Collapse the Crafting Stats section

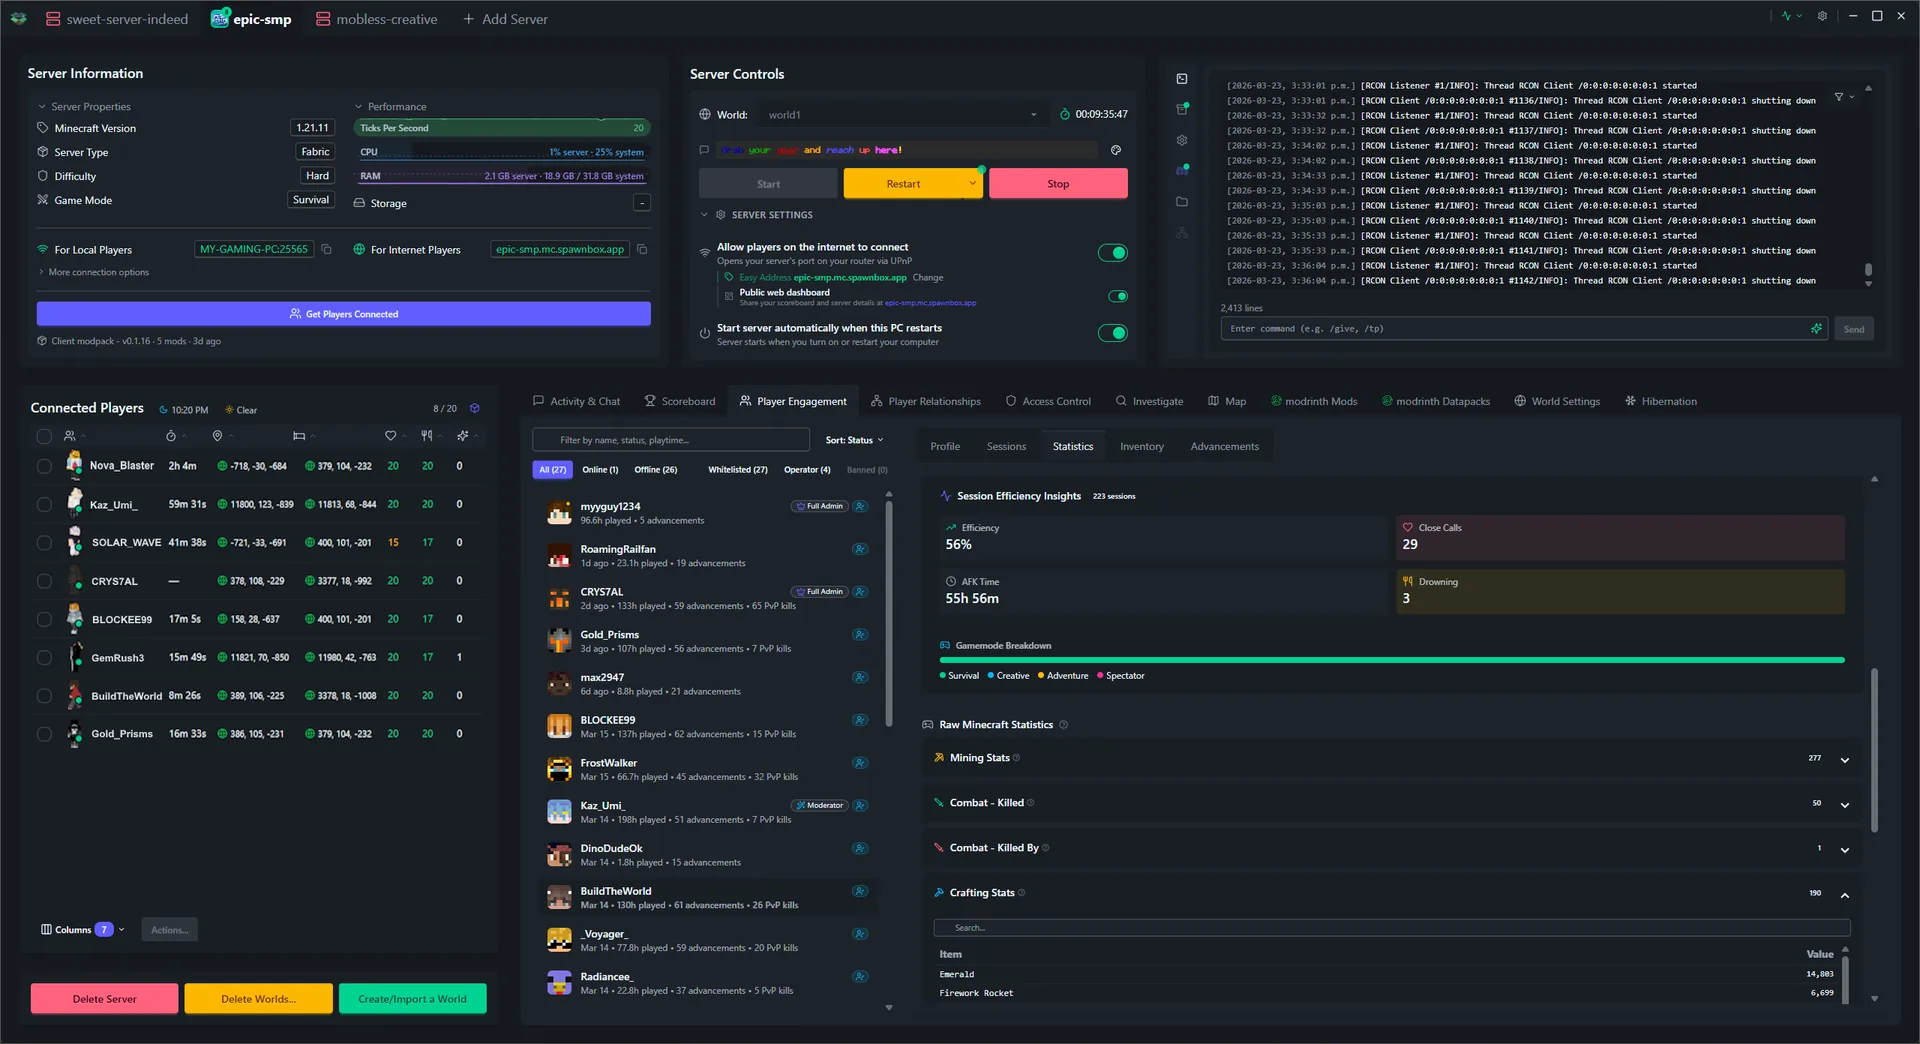(x=1843, y=896)
